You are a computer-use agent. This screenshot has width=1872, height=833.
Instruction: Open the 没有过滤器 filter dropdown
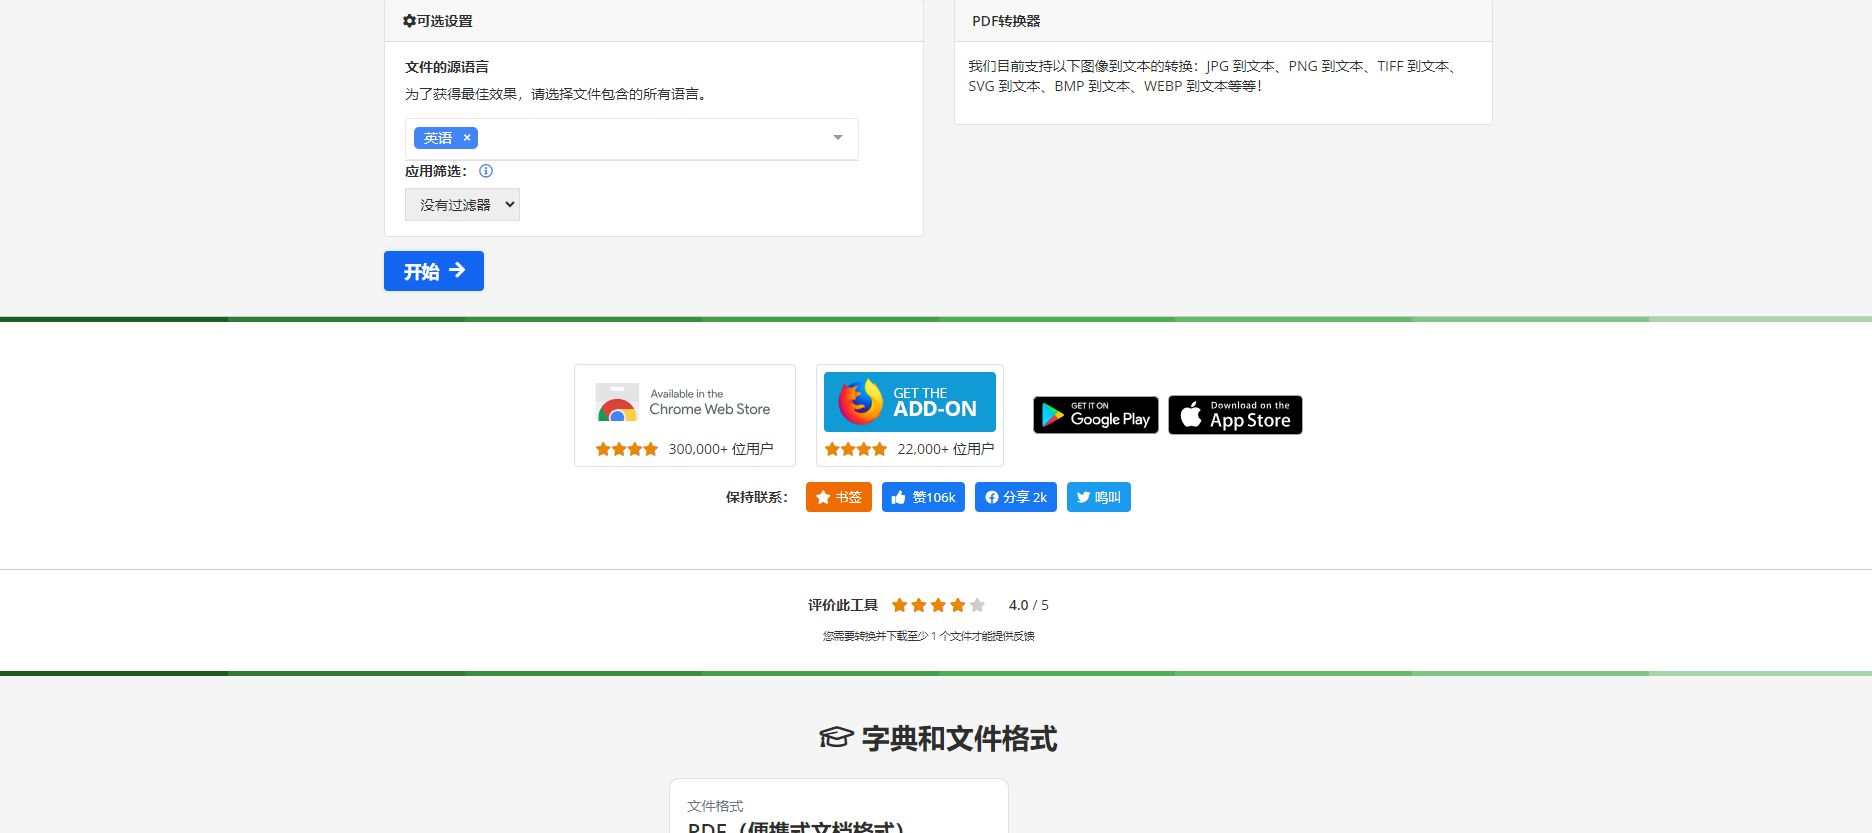pos(462,205)
